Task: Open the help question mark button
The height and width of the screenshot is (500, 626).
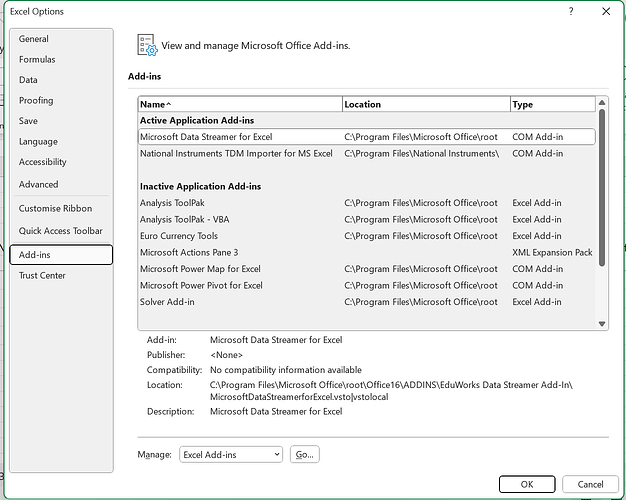Action: point(571,11)
